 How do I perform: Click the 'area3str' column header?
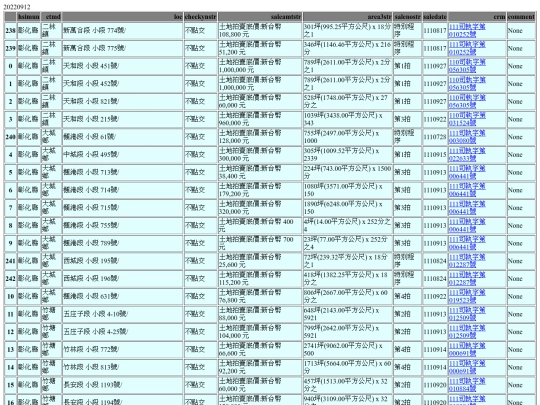[x=347, y=17]
